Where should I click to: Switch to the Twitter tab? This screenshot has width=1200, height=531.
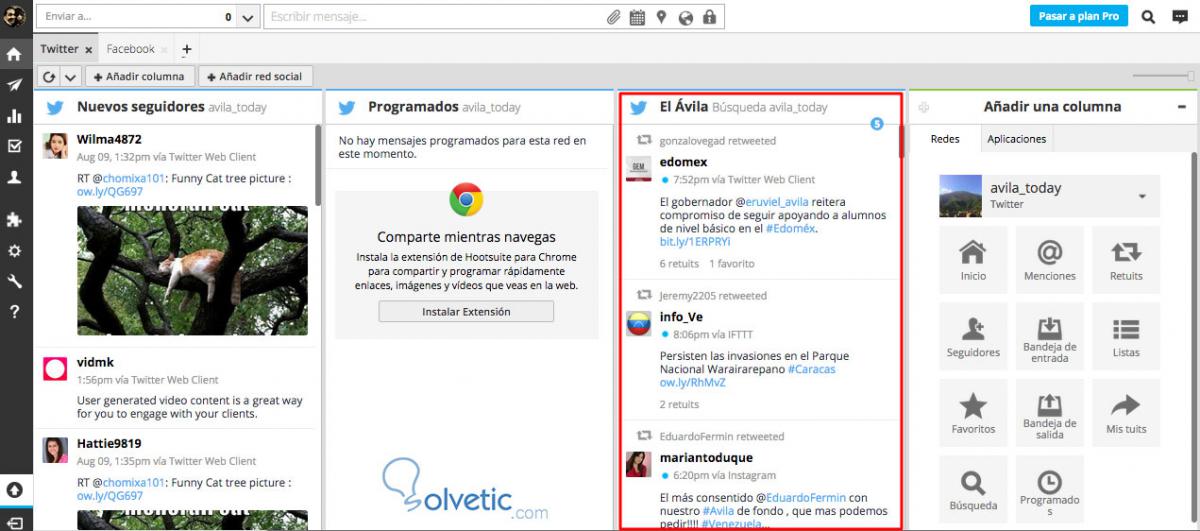click(x=59, y=49)
